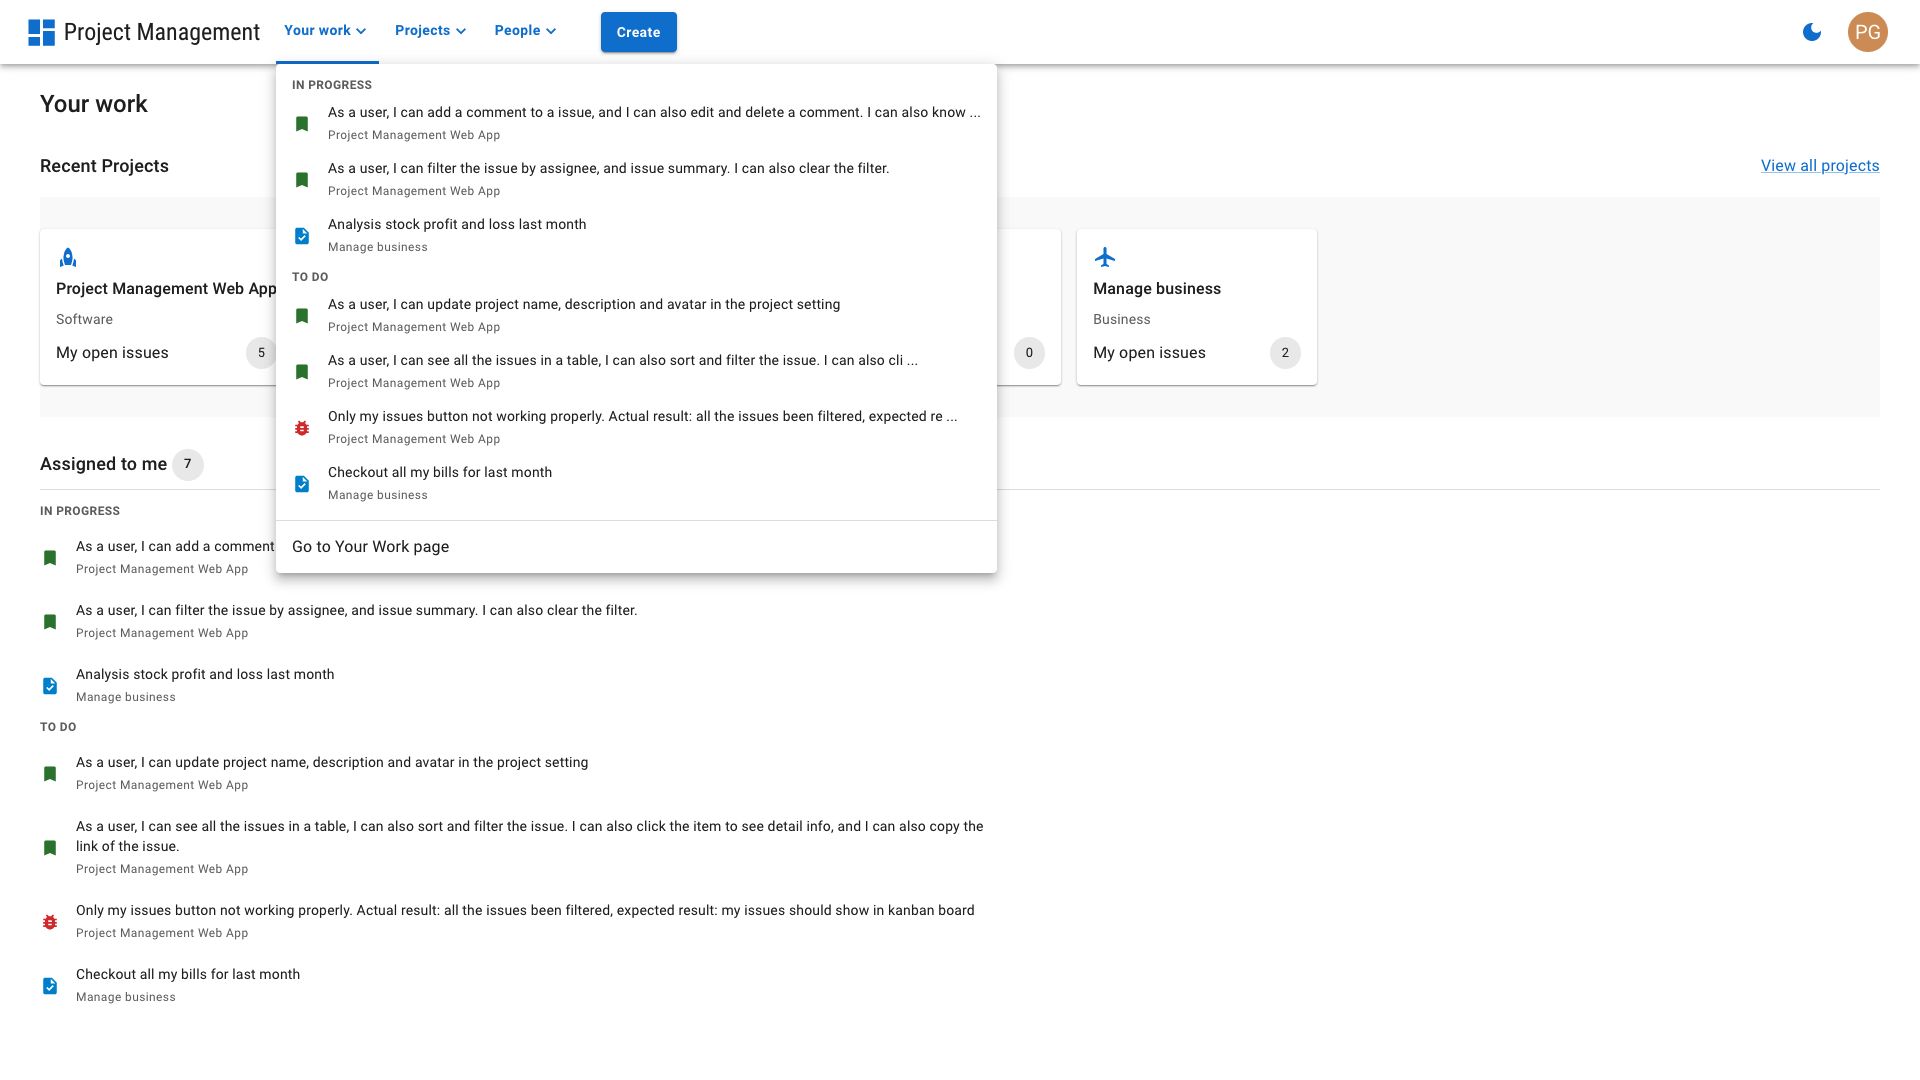
Task: Select Go to Your Work page
Action: (x=636, y=547)
